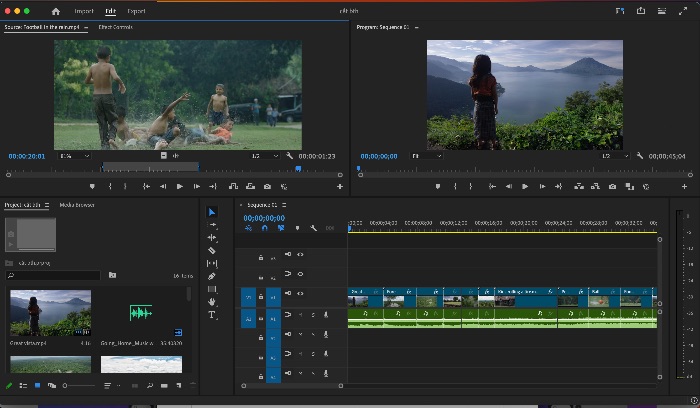
Task: Switch Project panel to list view
Action: pyautogui.click(x=23, y=386)
